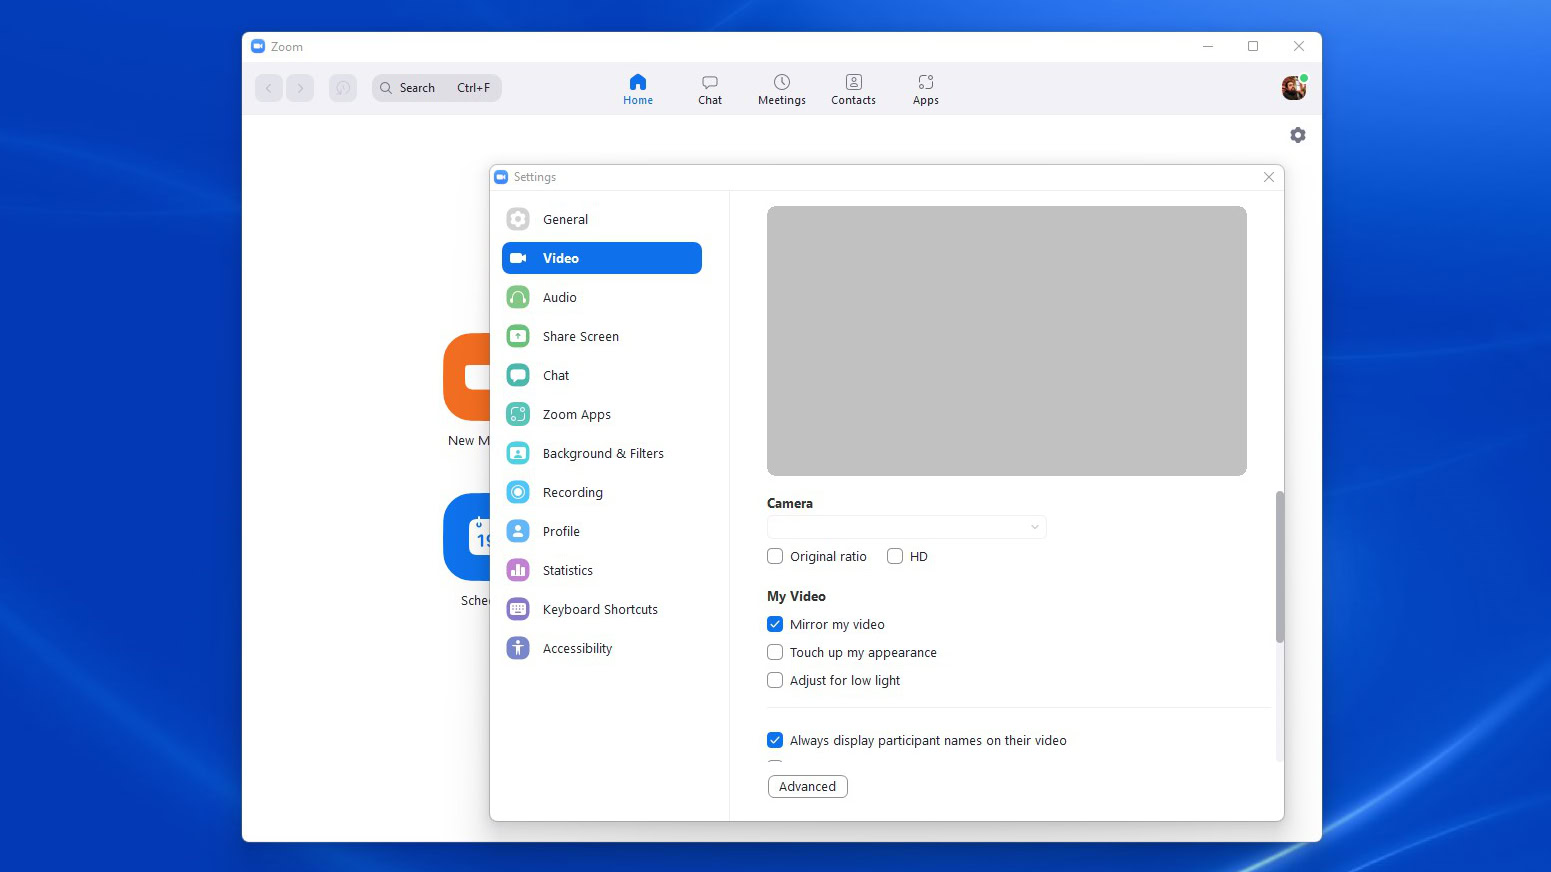Open the settings gear icon

1297,135
